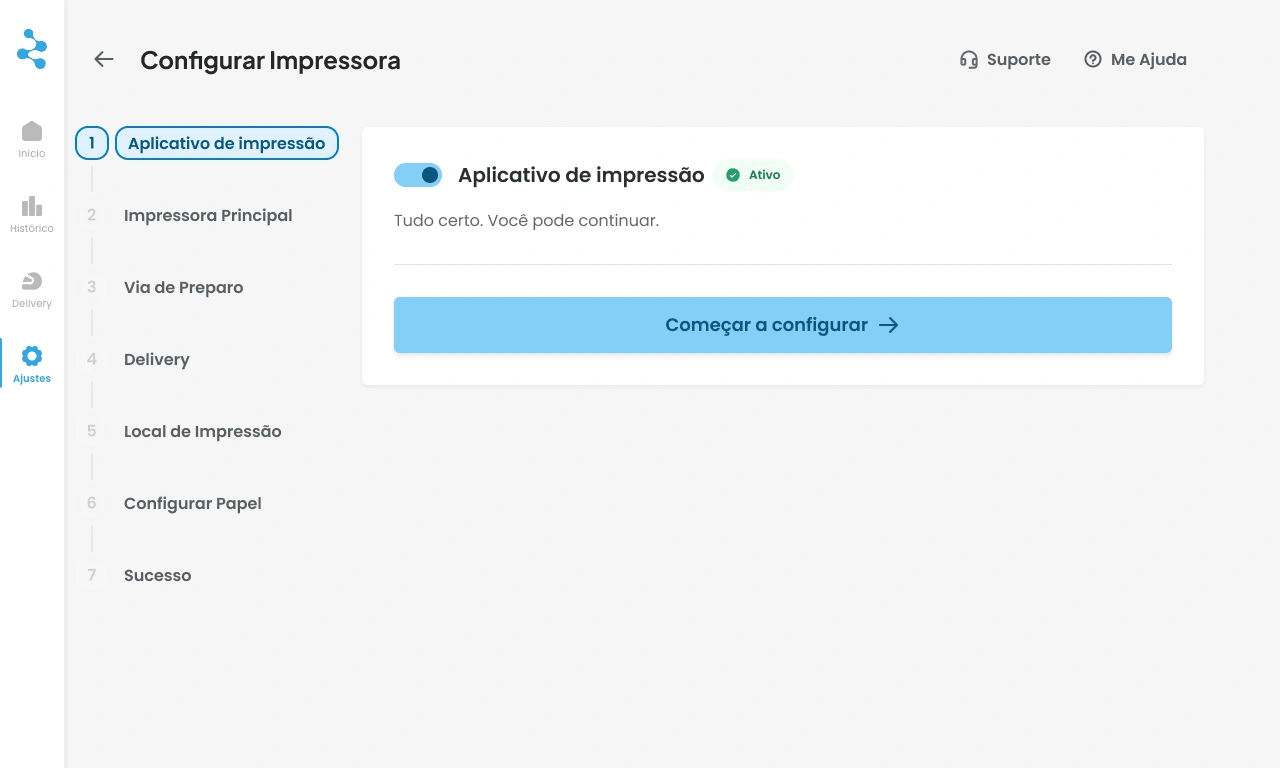Viewport: 1280px width, 768px height.
Task: Click the Me Ajuda question icon
Action: pyautogui.click(x=1093, y=60)
